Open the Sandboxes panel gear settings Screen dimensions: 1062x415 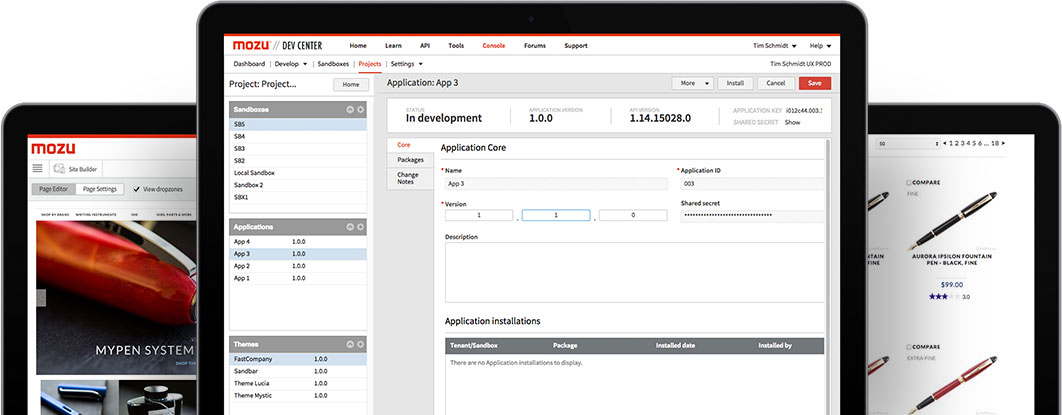[x=360, y=109]
